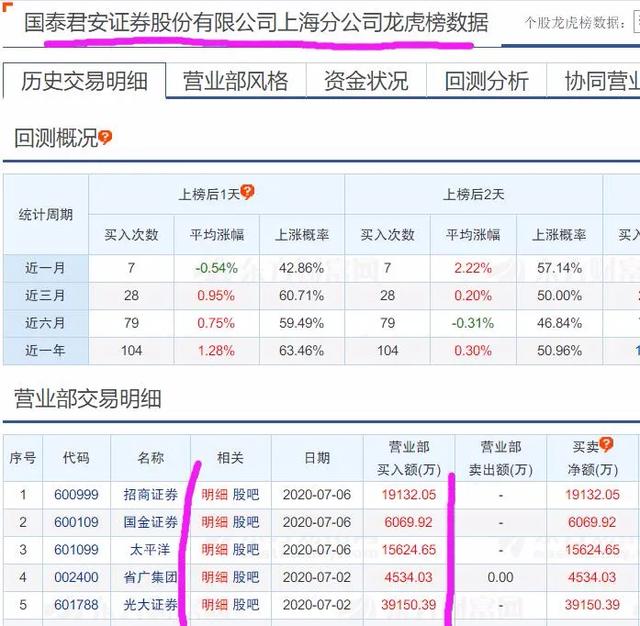Click the 营业部买入额(万) column header
This screenshot has height=626, width=640.
[x=409, y=458]
